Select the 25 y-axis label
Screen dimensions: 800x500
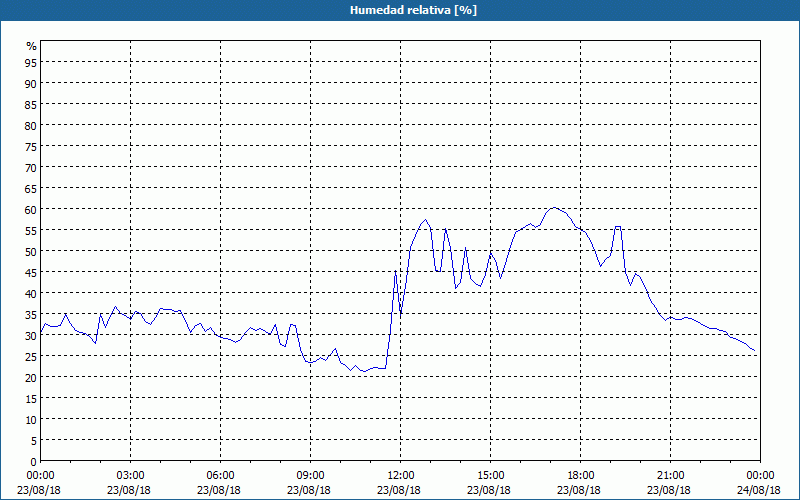31,356
